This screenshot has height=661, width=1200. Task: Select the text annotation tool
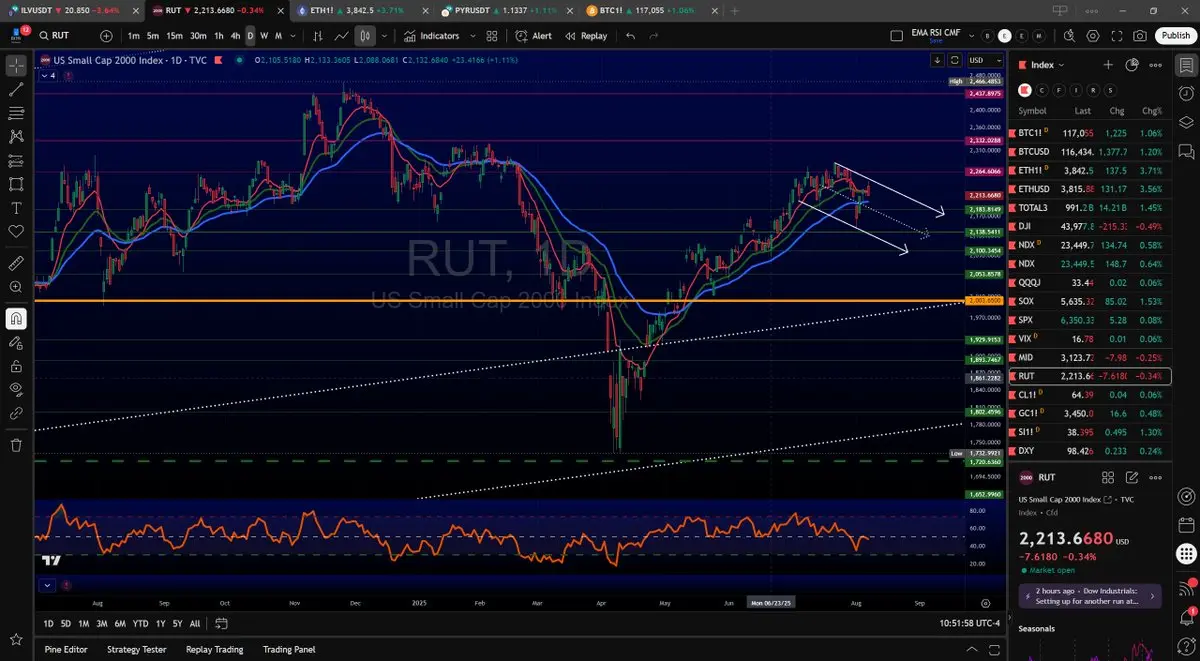[x=16, y=208]
